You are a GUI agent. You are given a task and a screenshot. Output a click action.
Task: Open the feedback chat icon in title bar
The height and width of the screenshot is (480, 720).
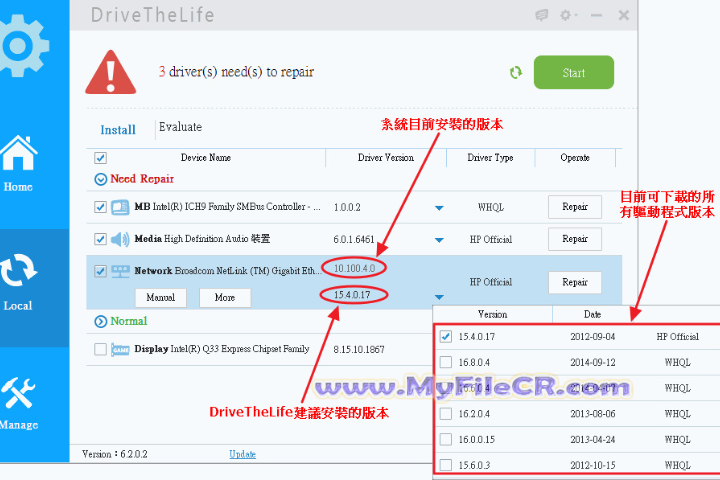point(542,15)
